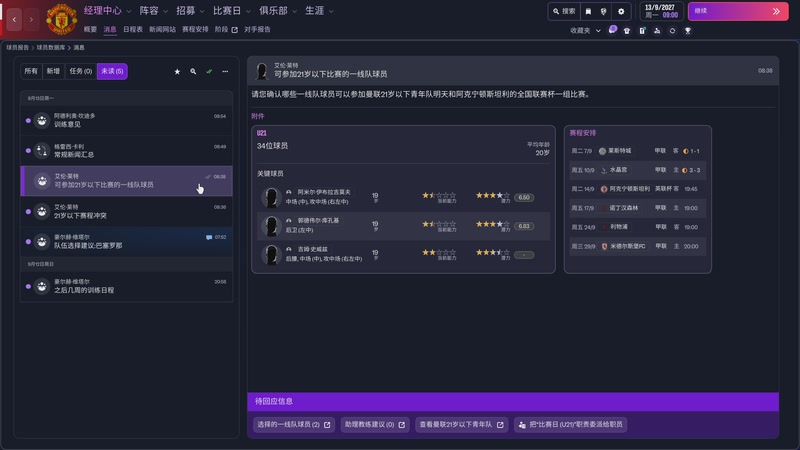This screenshot has height=450, width=800.
Task: Click the 6.50 rating pill
Action: point(524,197)
